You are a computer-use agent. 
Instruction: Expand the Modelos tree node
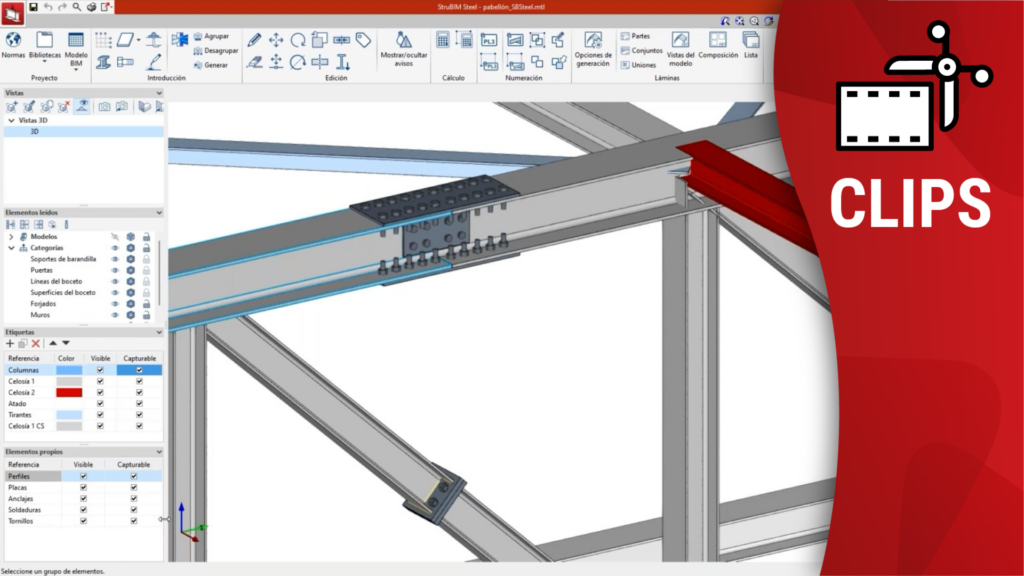point(11,237)
